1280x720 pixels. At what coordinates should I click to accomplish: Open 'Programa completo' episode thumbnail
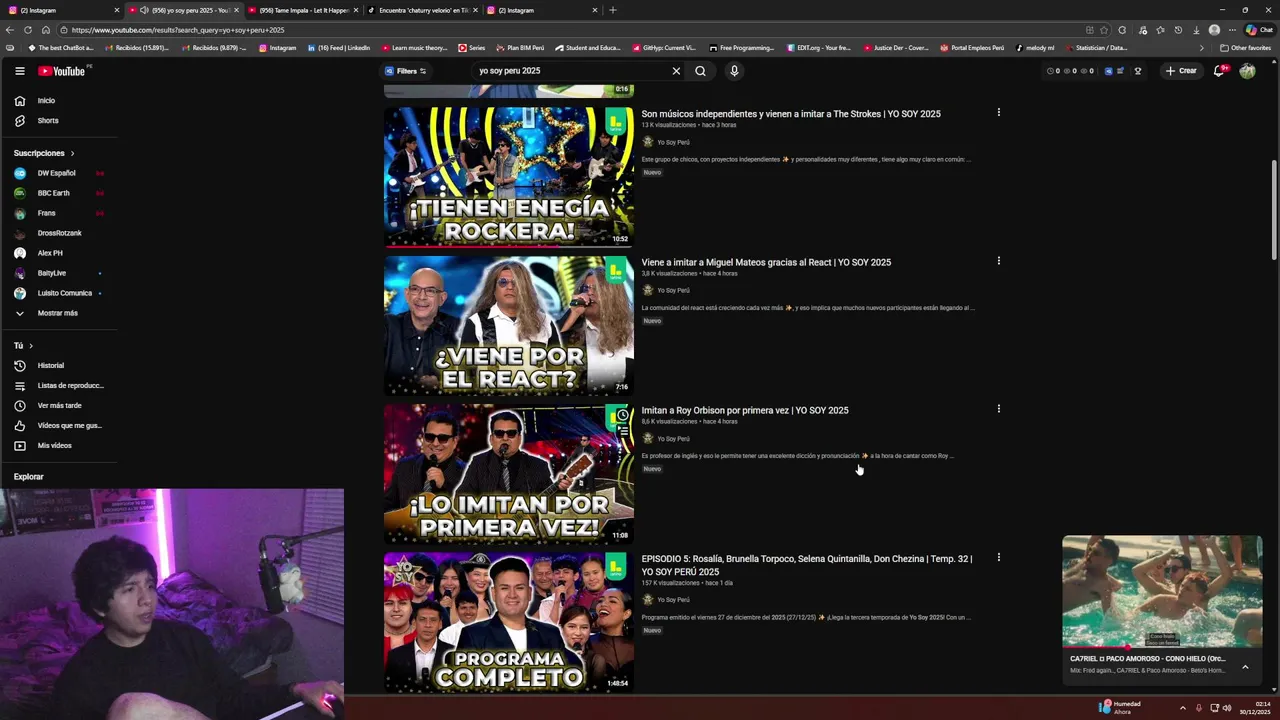tap(509, 622)
